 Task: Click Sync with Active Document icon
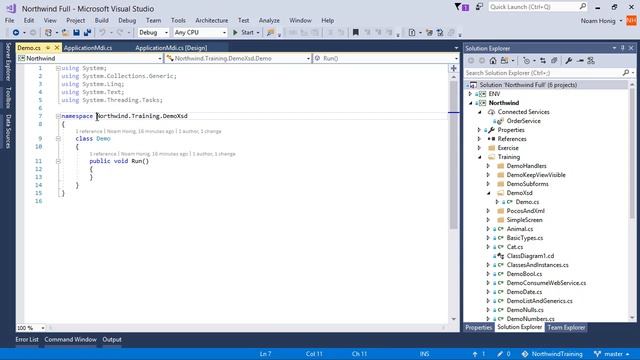[543, 61]
